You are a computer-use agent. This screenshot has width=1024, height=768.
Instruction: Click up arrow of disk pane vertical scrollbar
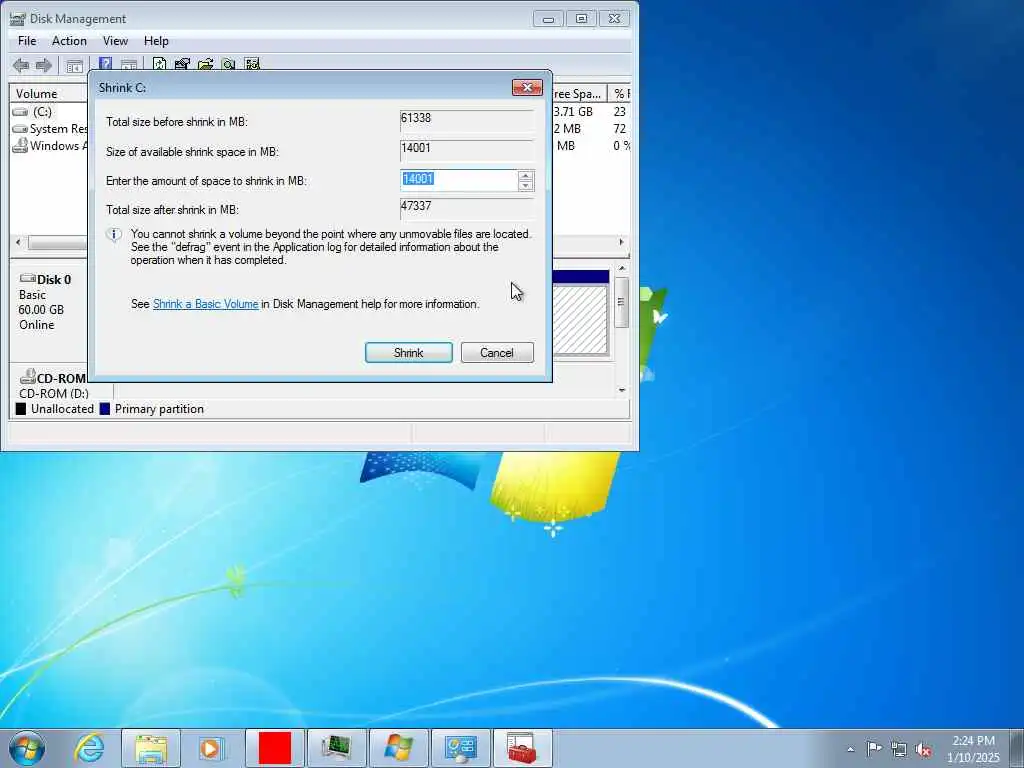(x=622, y=268)
